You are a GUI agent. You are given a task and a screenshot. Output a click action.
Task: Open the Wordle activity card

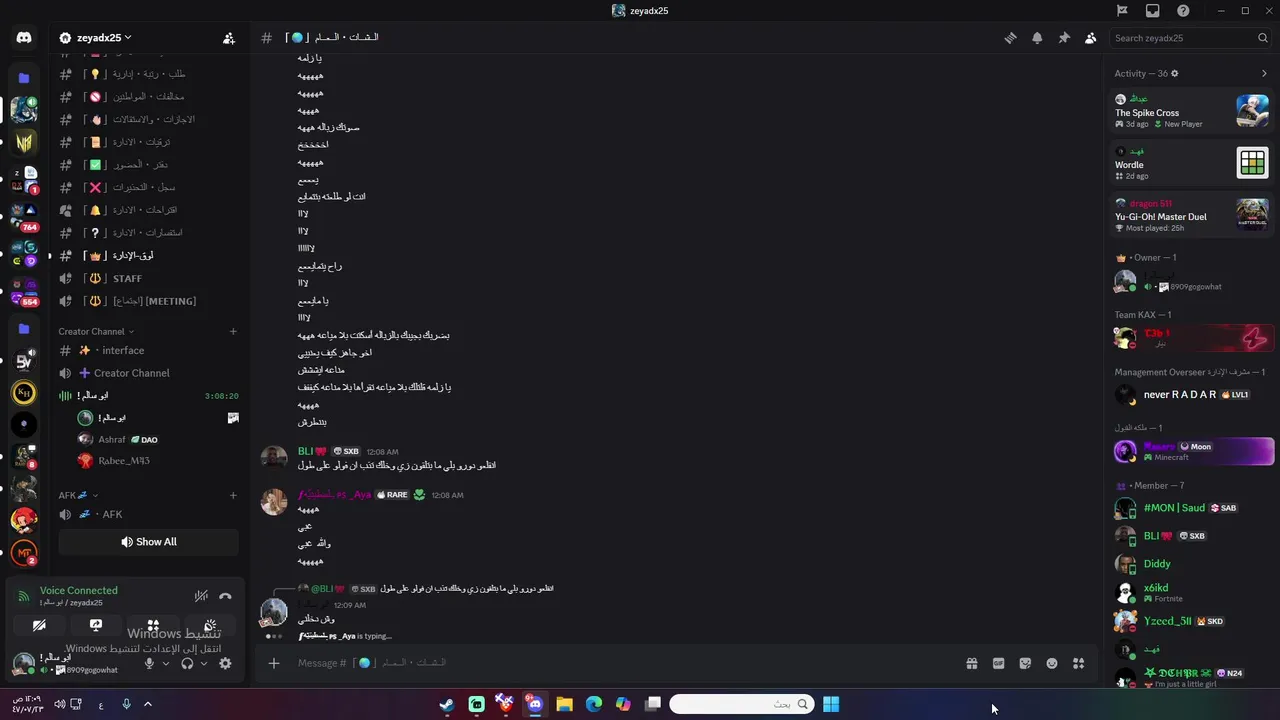pos(1192,162)
